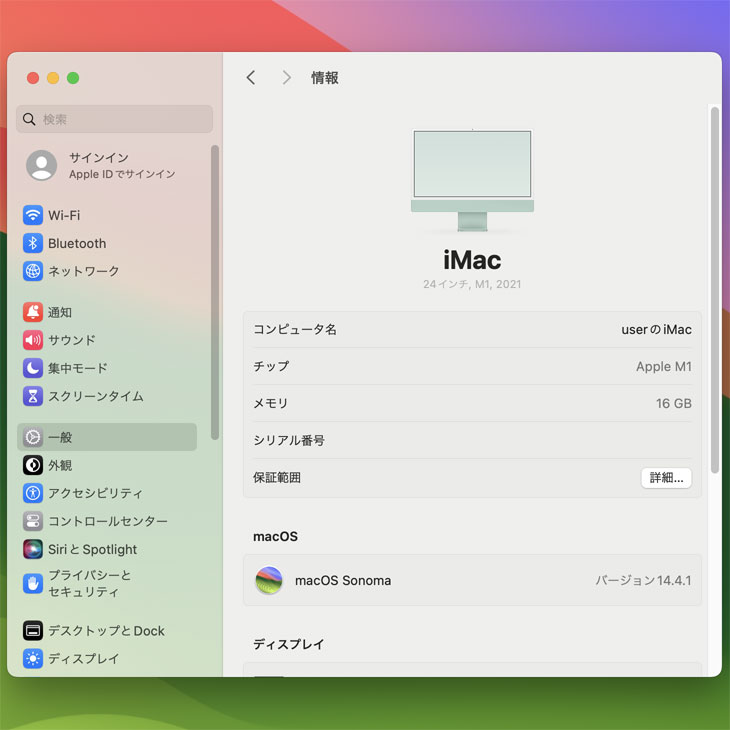Open ネットワーク globe icon

33,271
